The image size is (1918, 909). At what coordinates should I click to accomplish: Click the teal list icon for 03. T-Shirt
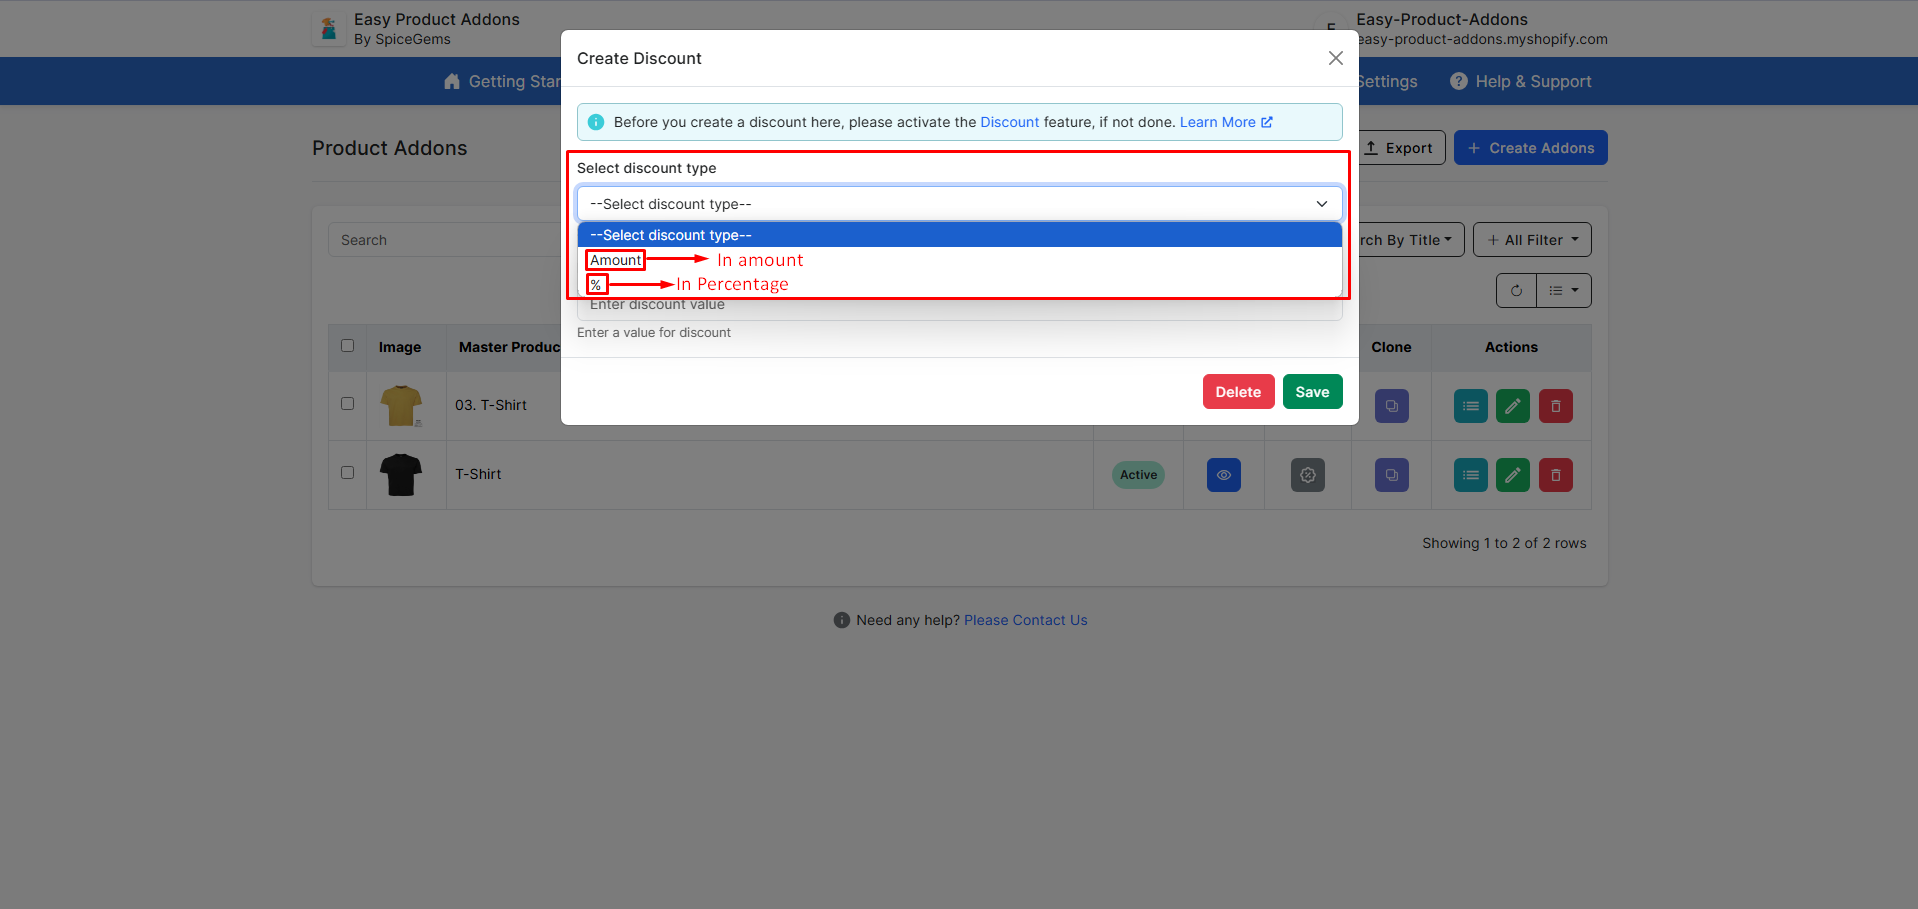(x=1470, y=406)
